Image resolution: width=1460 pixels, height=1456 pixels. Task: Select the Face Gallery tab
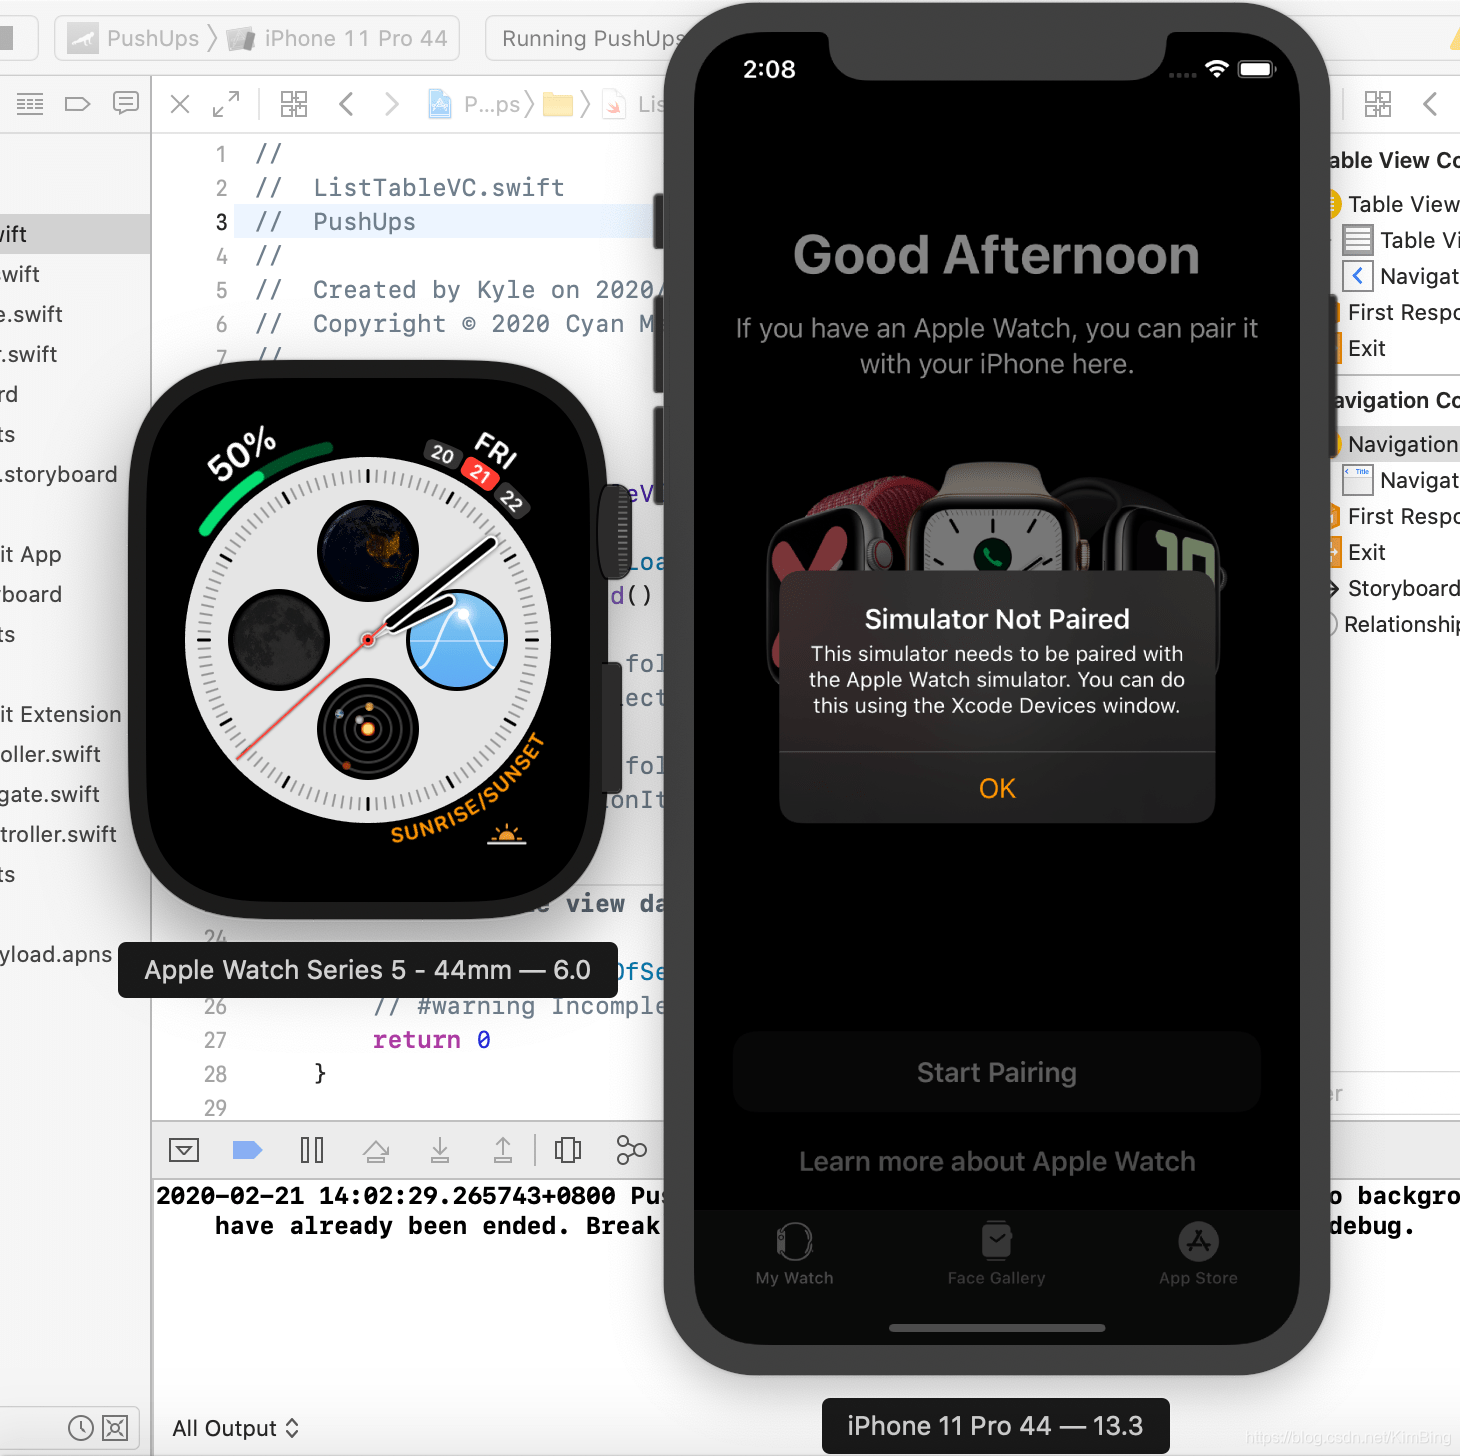pos(996,1254)
